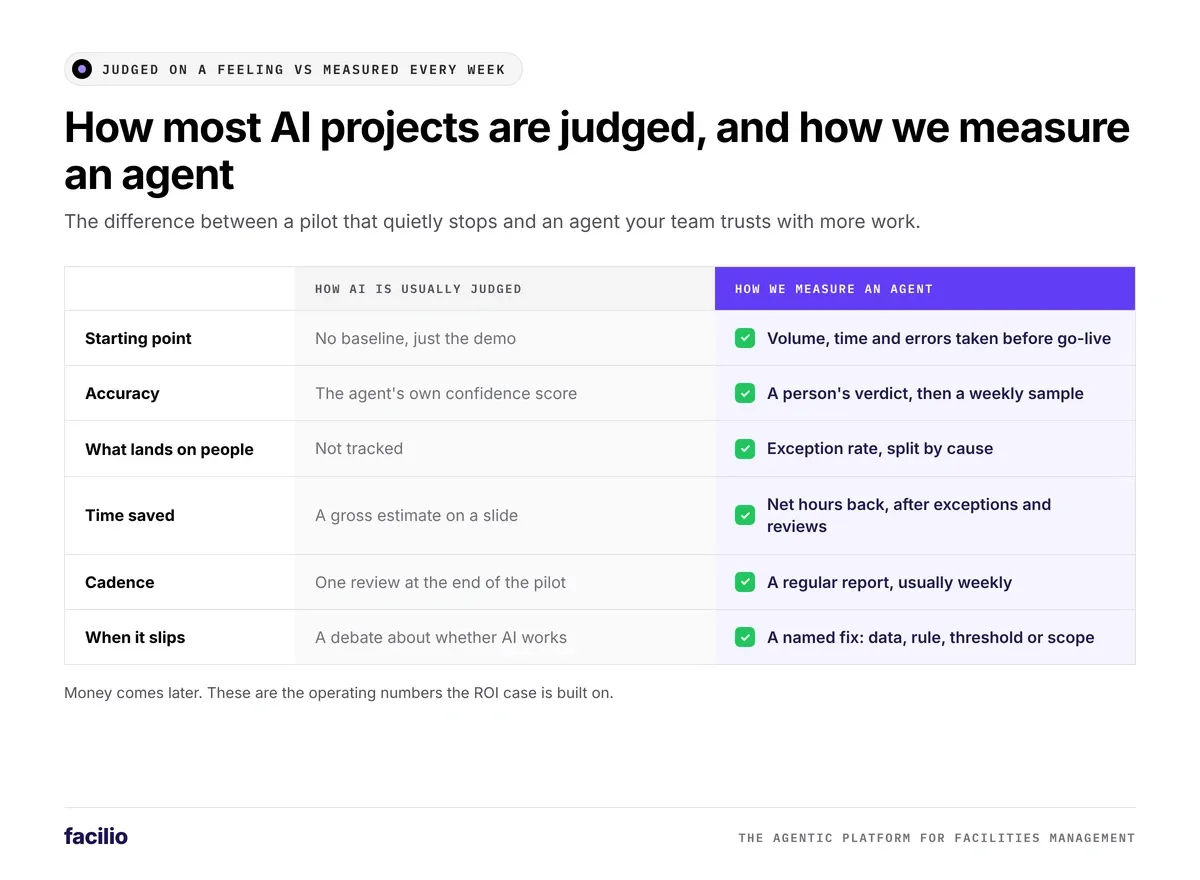Click the 'Starting point' row label
This screenshot has height=880, width=1200.
click(138, 338)
